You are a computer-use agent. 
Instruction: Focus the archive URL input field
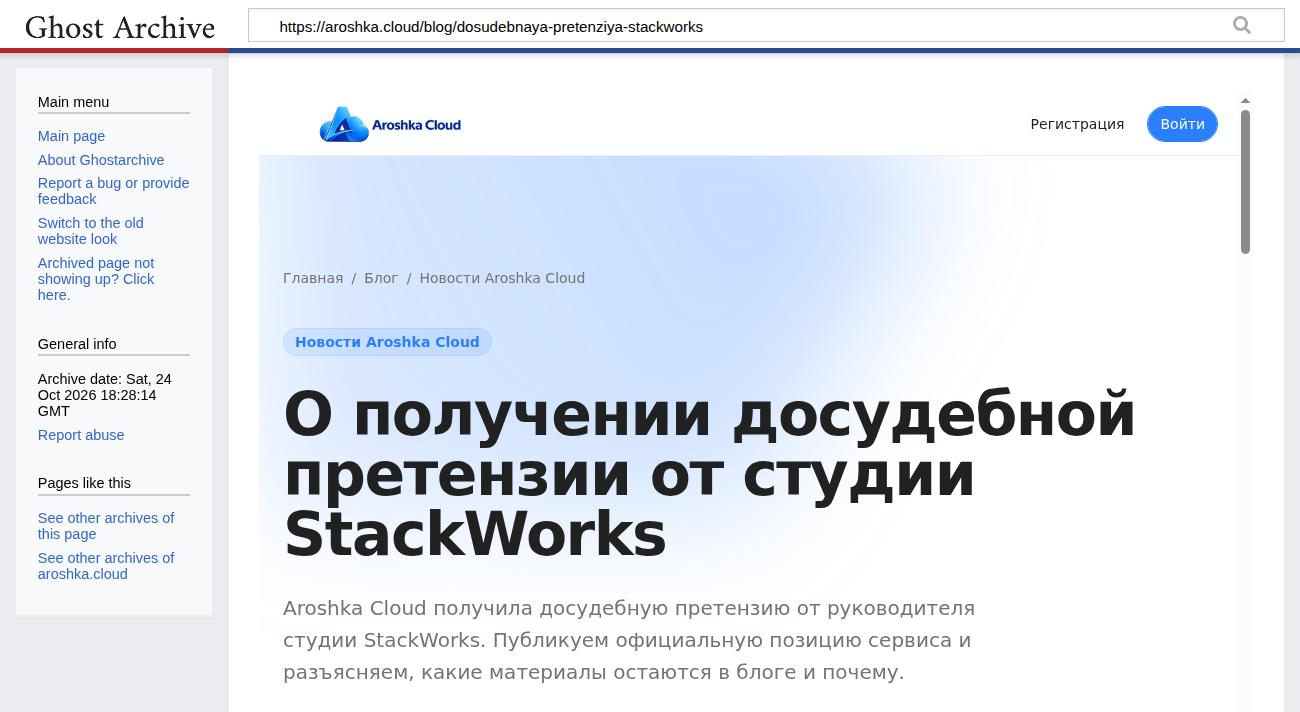[766, 26]
